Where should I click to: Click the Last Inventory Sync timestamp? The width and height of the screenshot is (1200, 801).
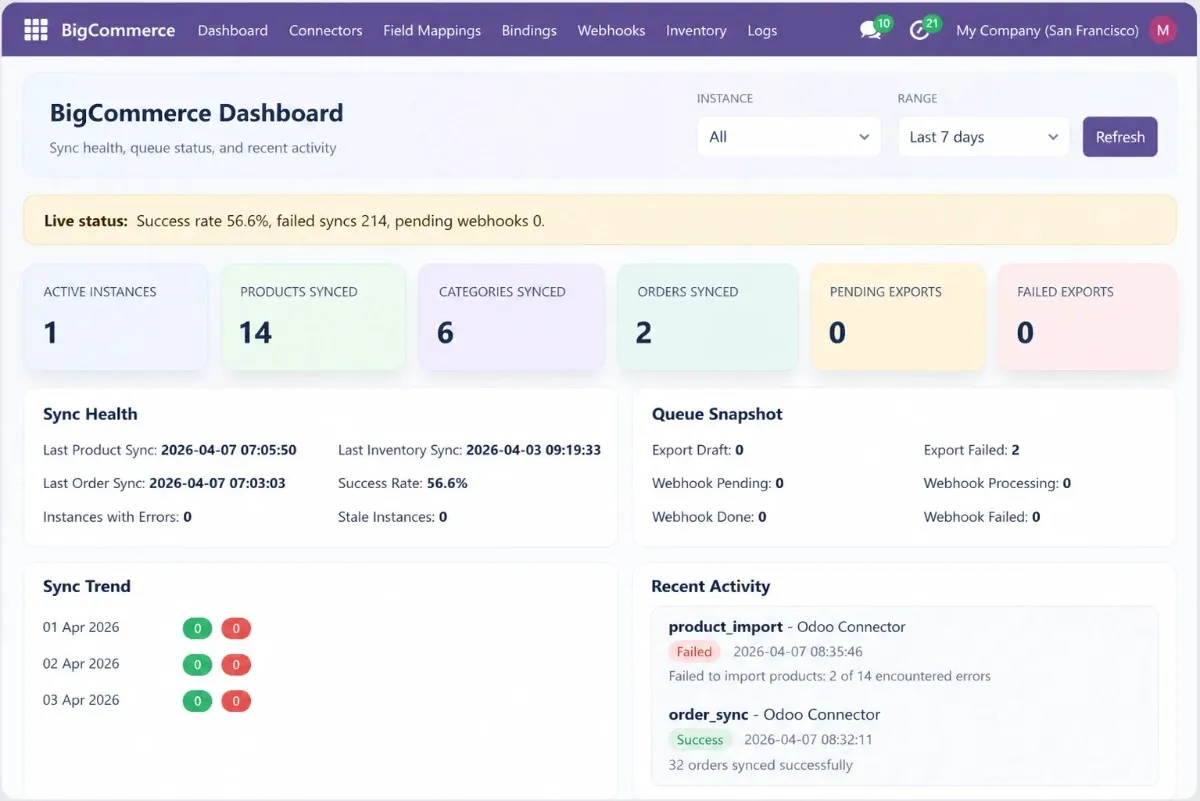(x=534, y=450)
